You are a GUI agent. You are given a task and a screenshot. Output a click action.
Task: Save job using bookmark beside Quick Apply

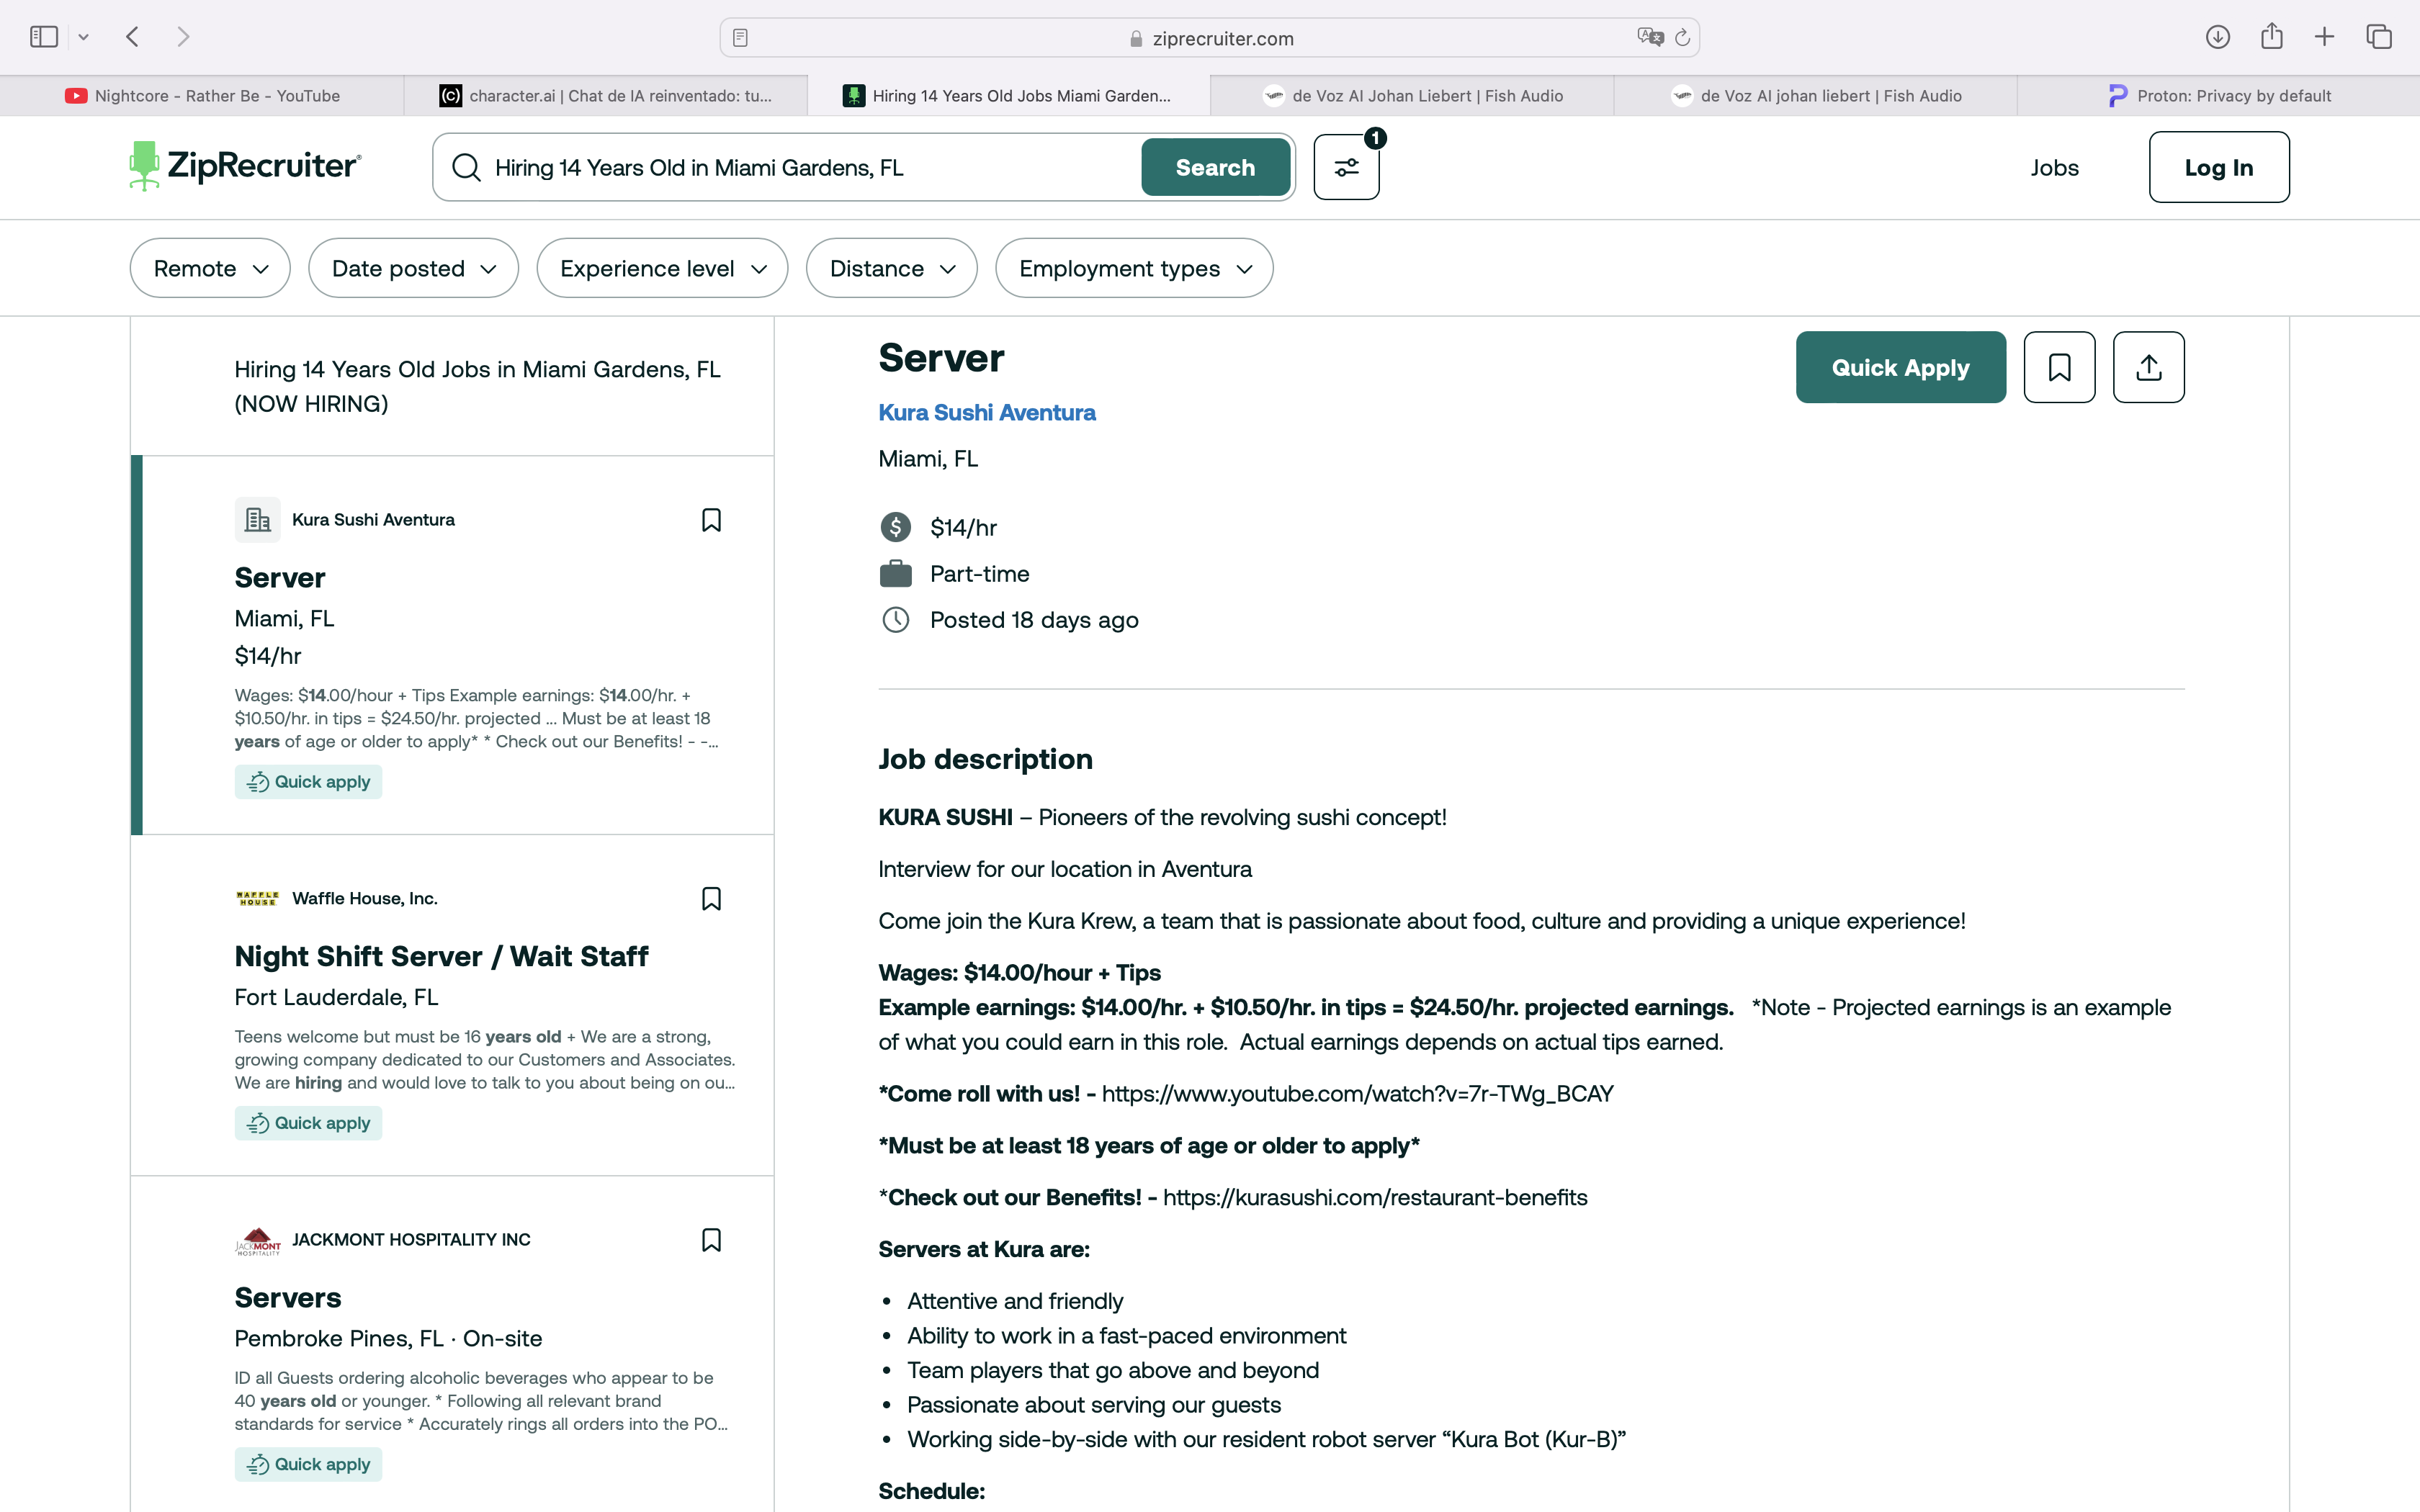pyautogui.click(x=2059, y=367)
